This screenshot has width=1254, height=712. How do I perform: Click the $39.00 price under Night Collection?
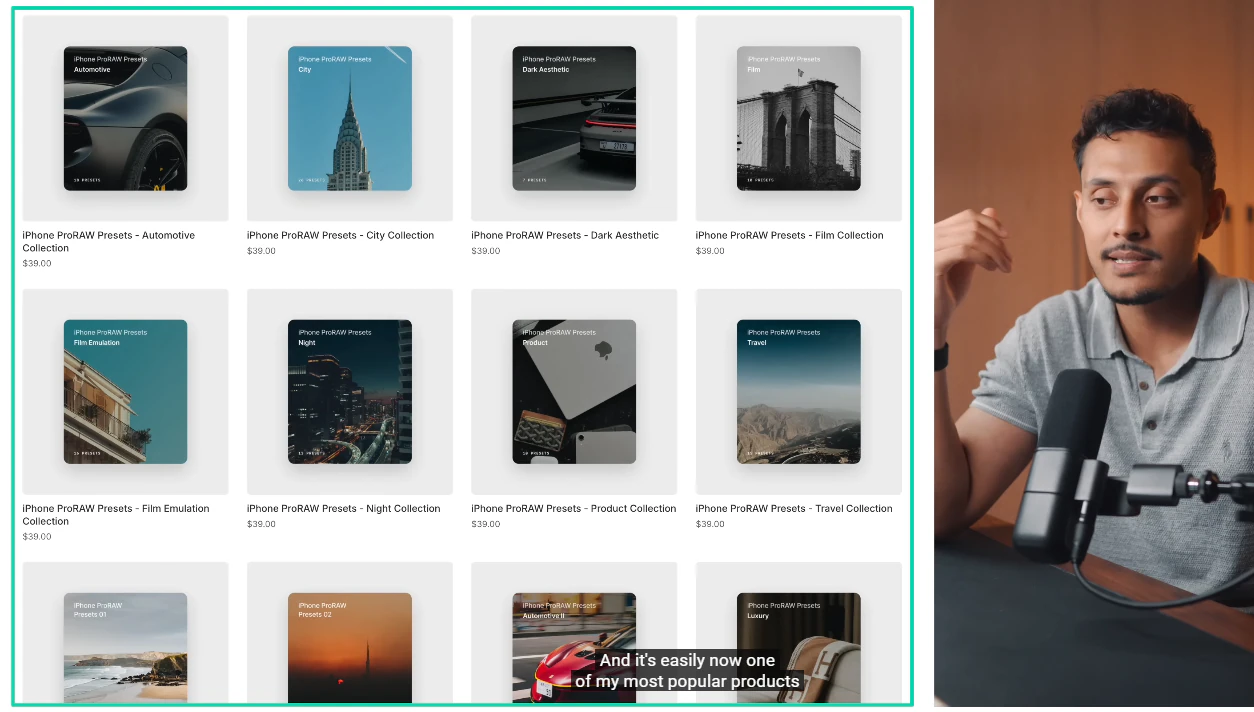261,524
